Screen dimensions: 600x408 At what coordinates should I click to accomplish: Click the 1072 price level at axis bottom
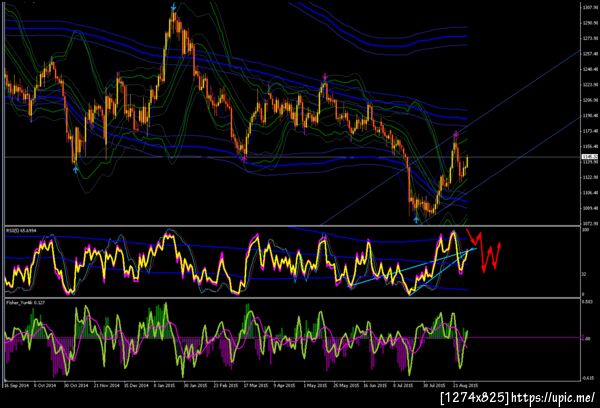coord(590,224)
